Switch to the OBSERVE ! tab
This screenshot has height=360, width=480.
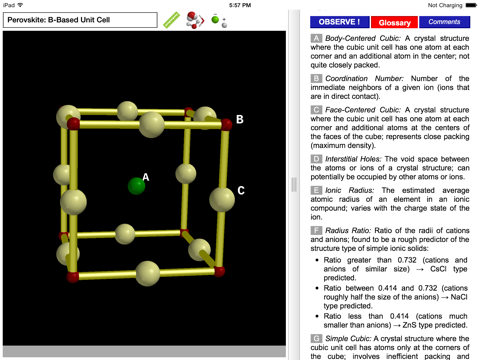tap(339, 22)
